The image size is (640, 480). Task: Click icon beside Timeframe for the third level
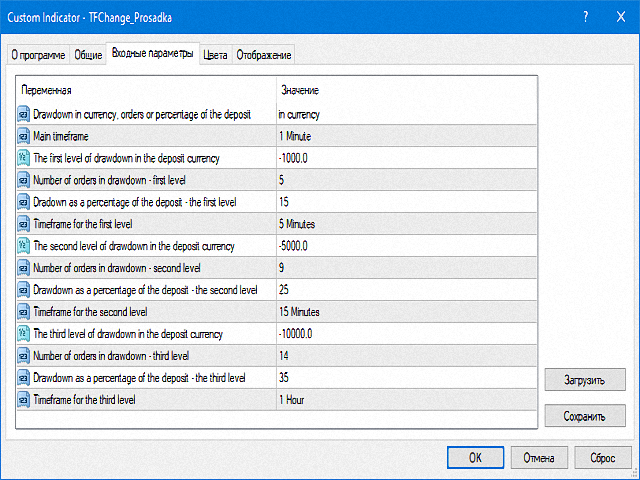click(x=24, y=400)
